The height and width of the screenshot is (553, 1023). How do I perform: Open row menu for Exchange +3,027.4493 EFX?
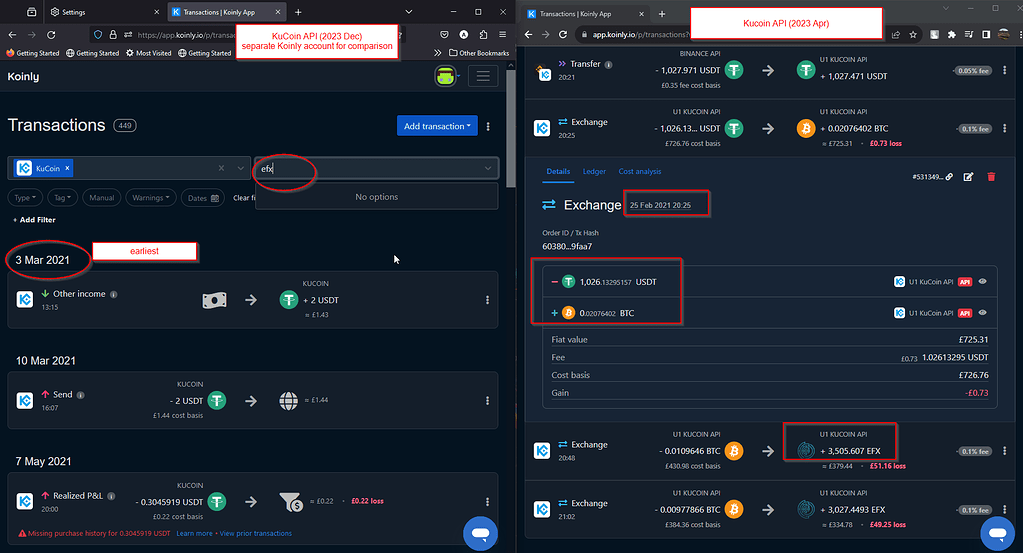click(1005, 509)
